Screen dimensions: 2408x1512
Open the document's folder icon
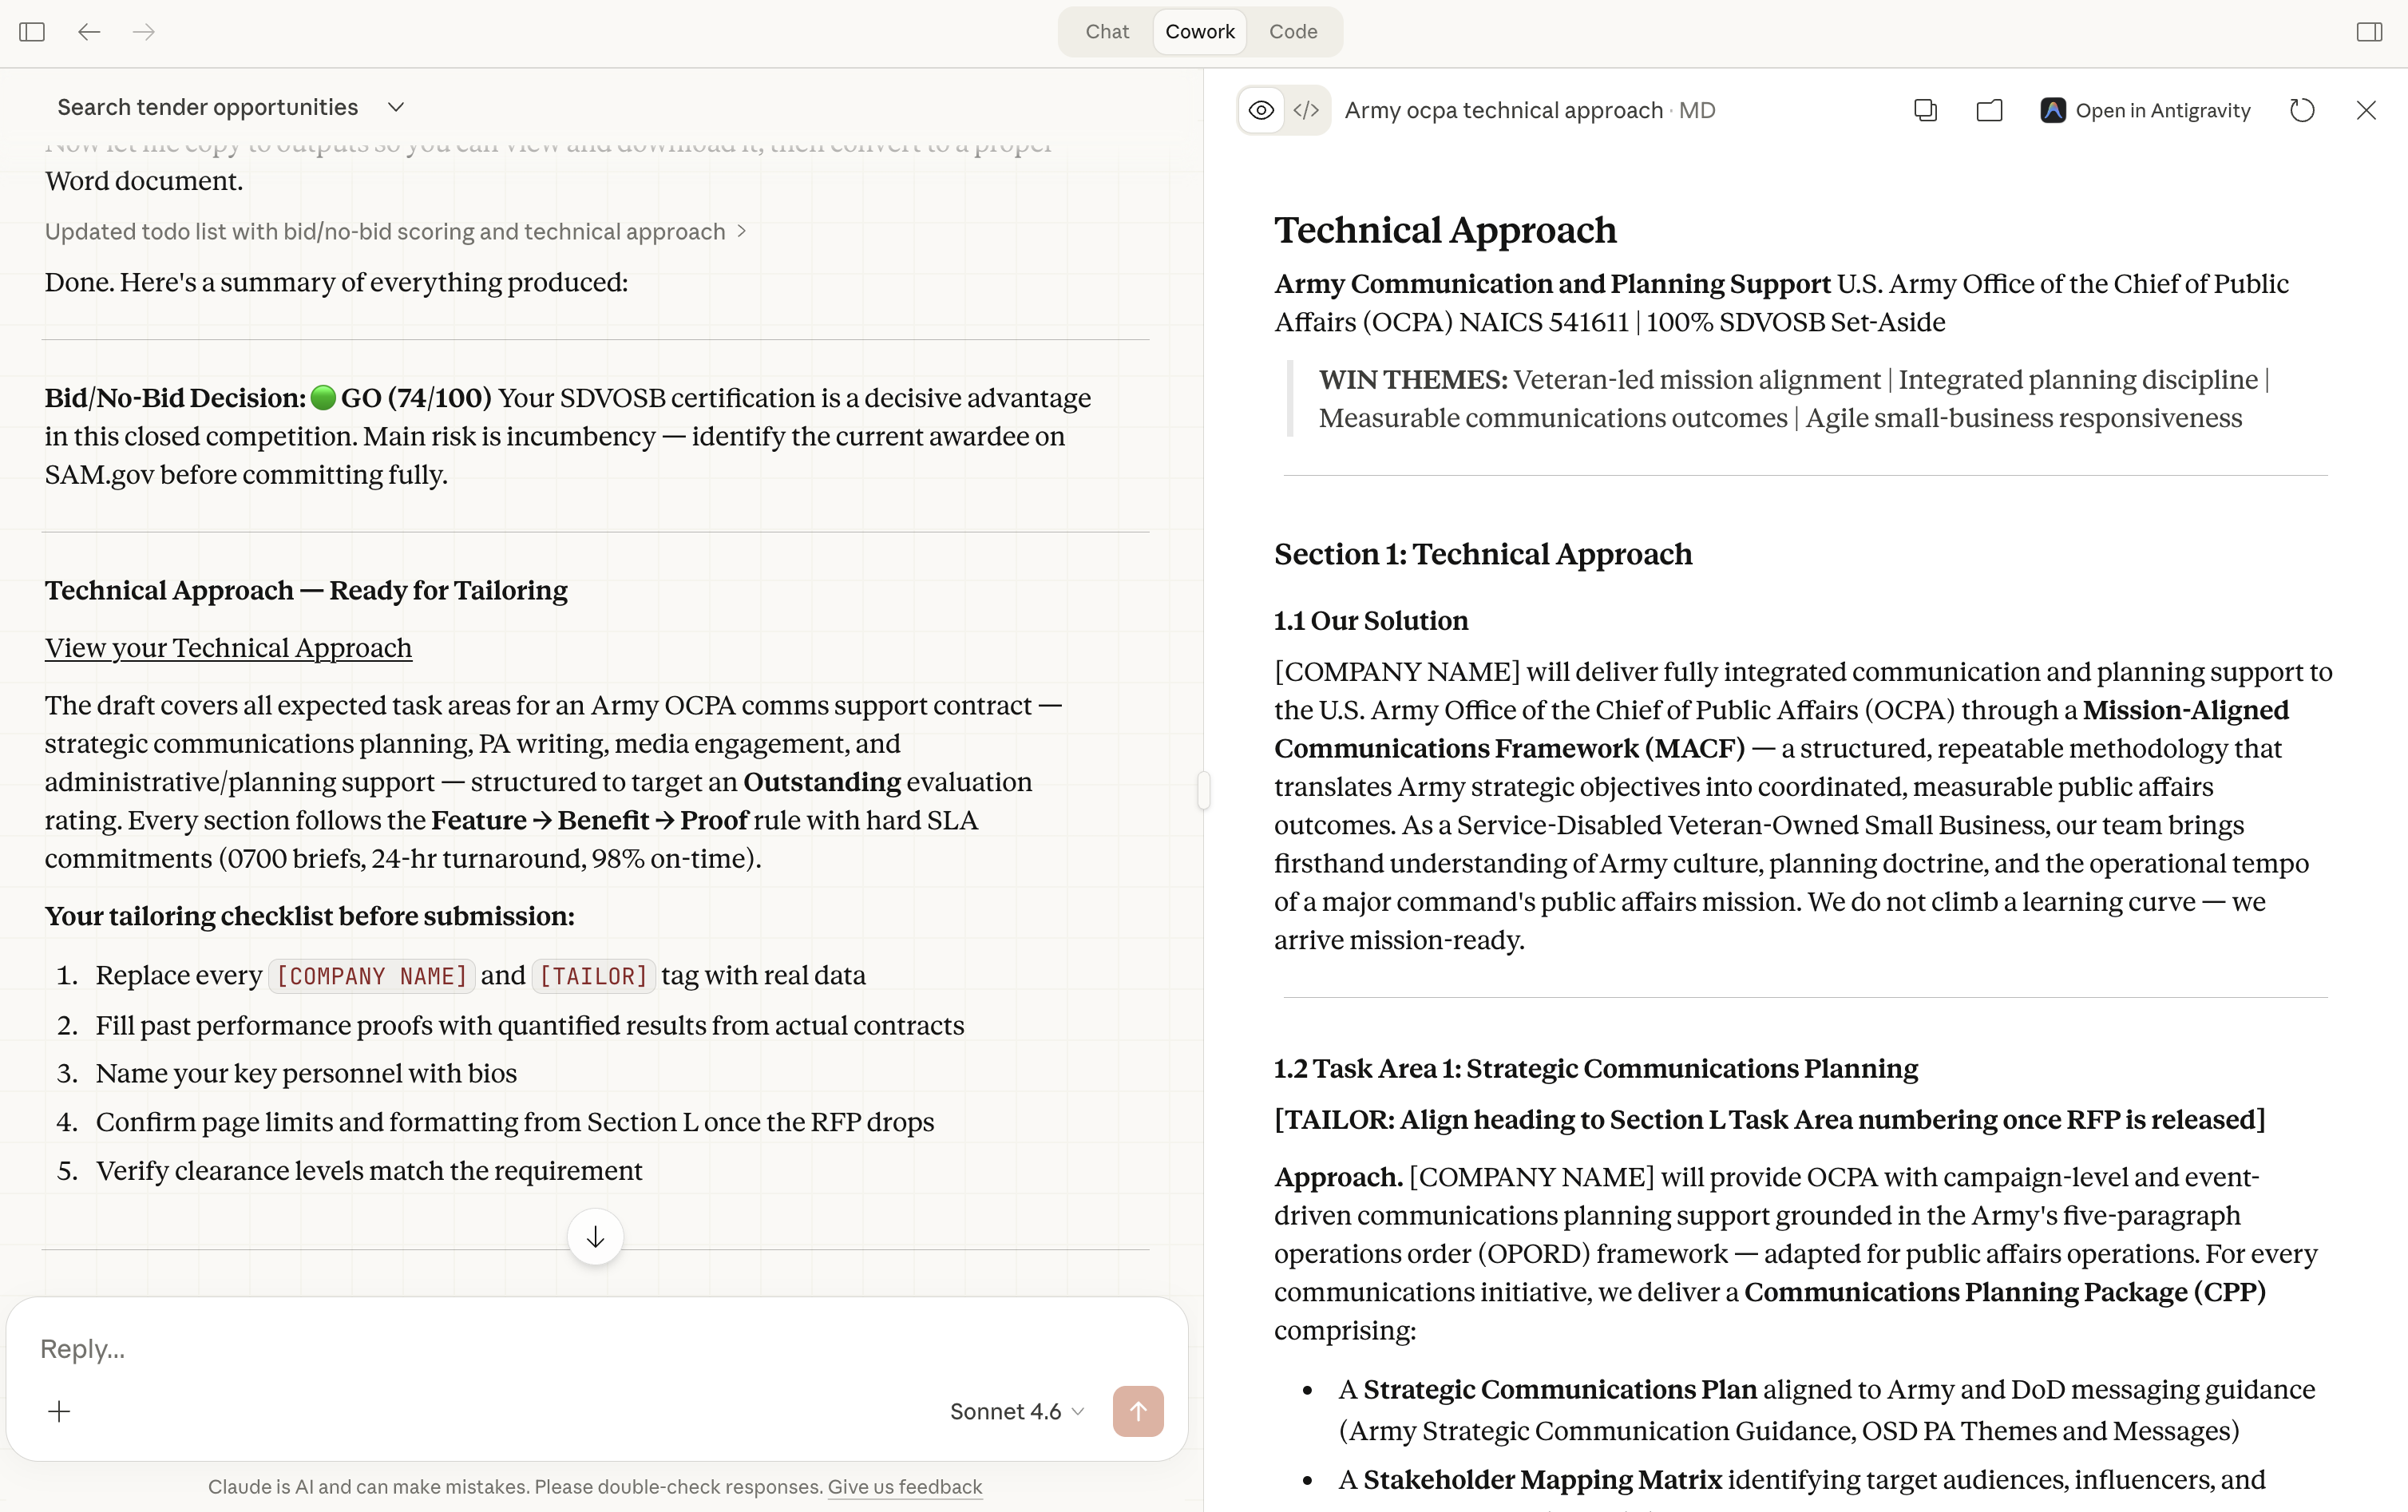pyautogui.click(x=1989, y=110)
